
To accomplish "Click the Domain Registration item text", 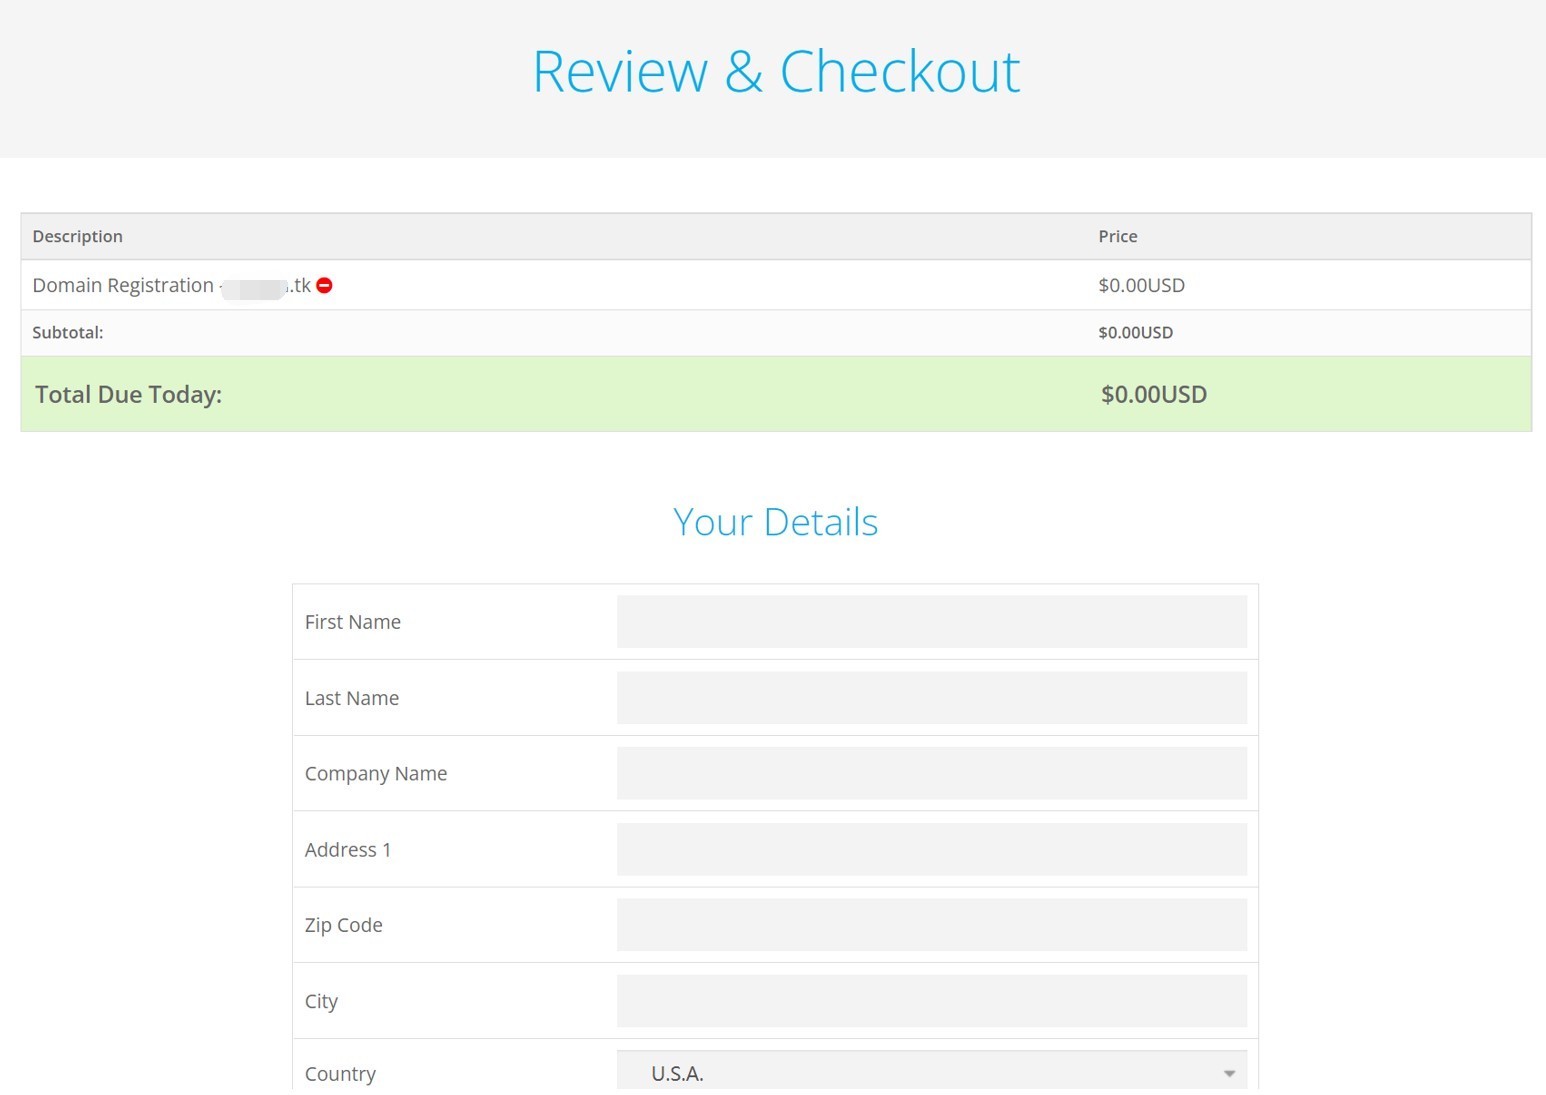I will coord(123,286).
